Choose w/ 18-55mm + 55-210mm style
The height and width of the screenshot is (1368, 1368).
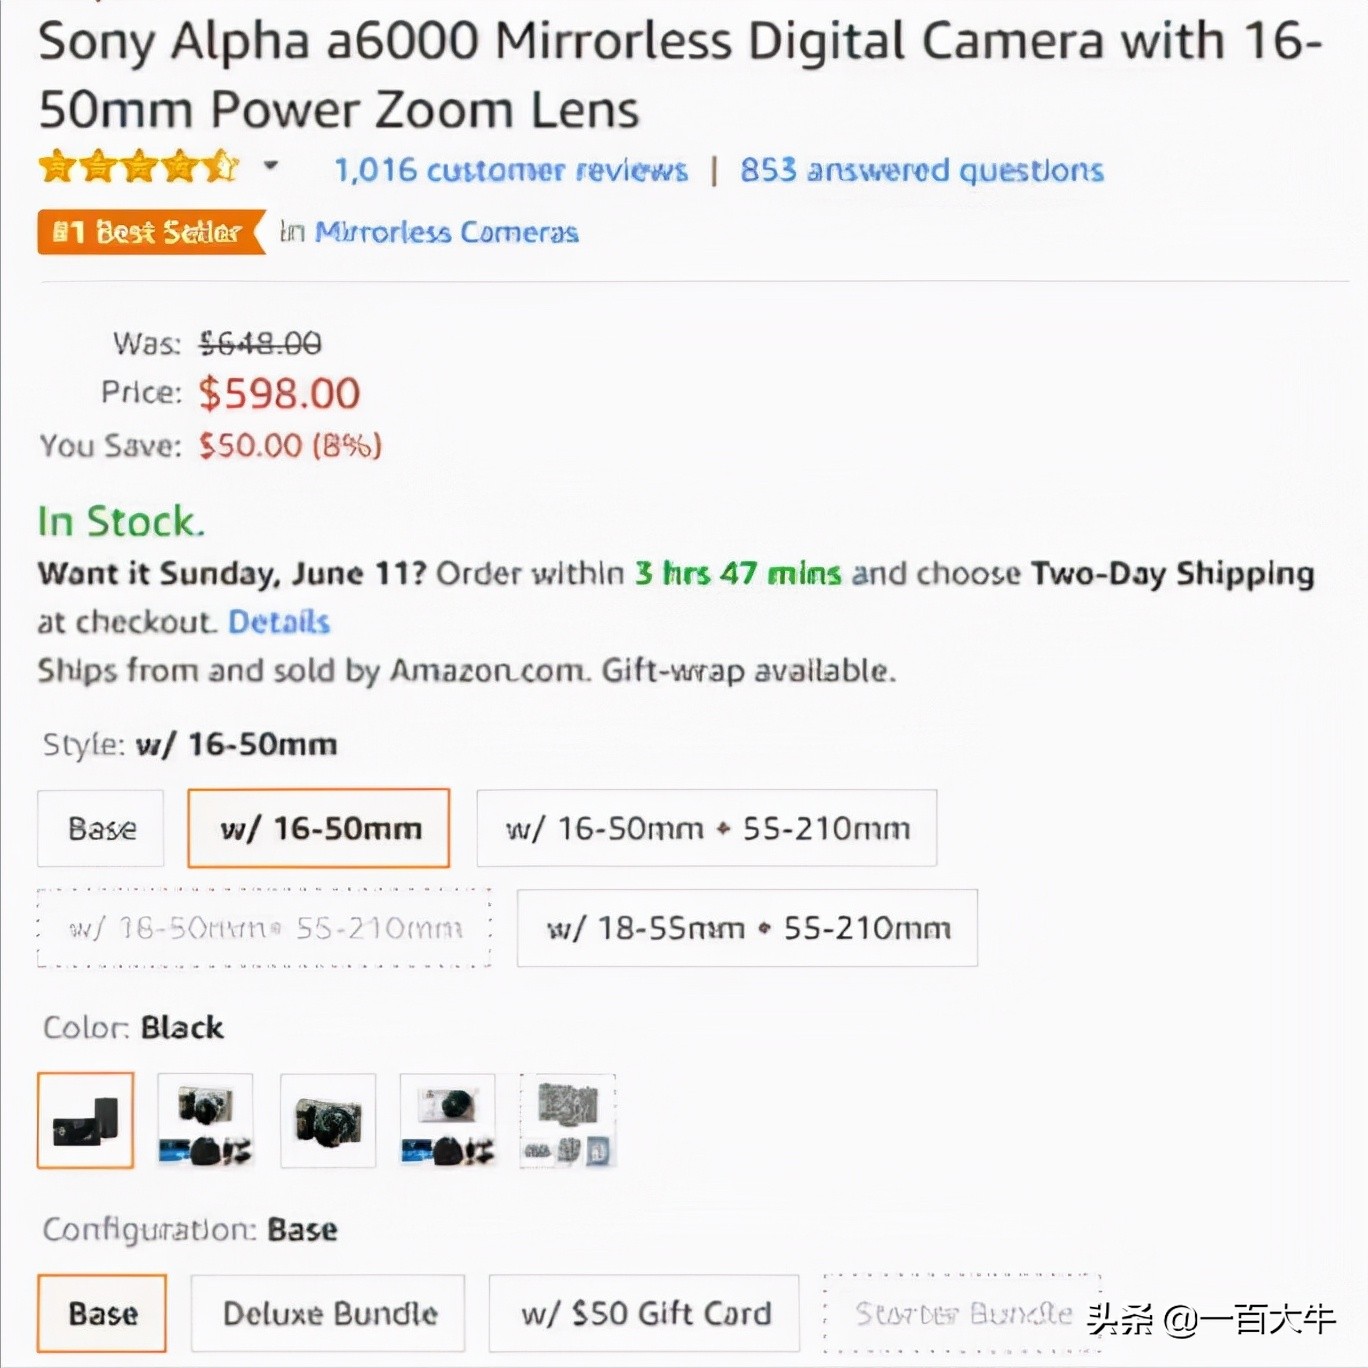(x=747, y=928)
